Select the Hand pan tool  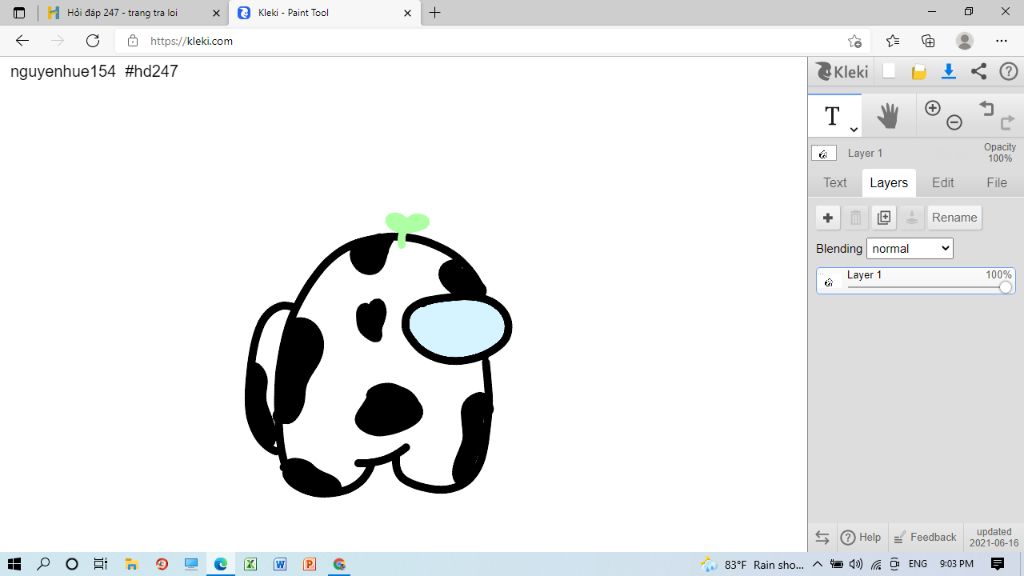coord(888,116)
